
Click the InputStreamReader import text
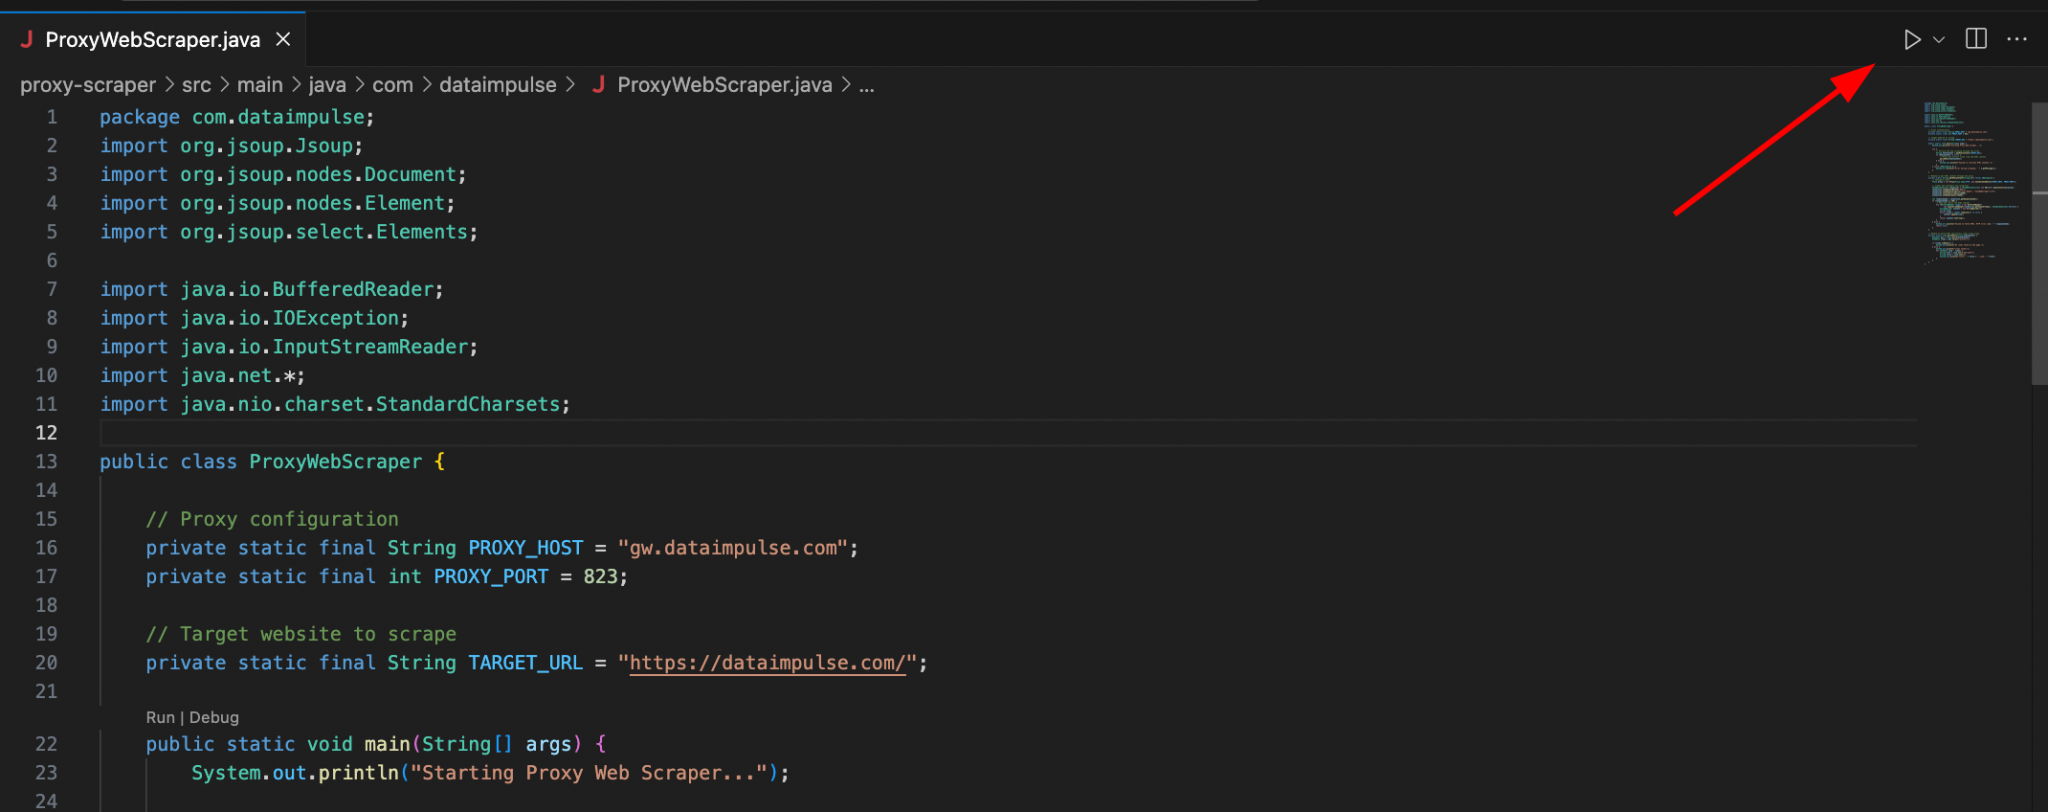tap(370, 347)
